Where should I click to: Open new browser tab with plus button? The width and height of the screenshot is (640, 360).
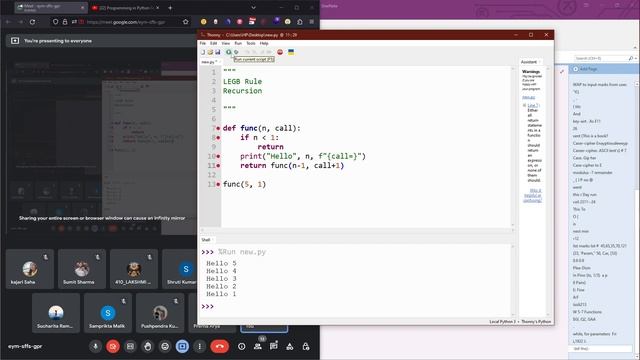pyautogui.click(x=170, y=8)
